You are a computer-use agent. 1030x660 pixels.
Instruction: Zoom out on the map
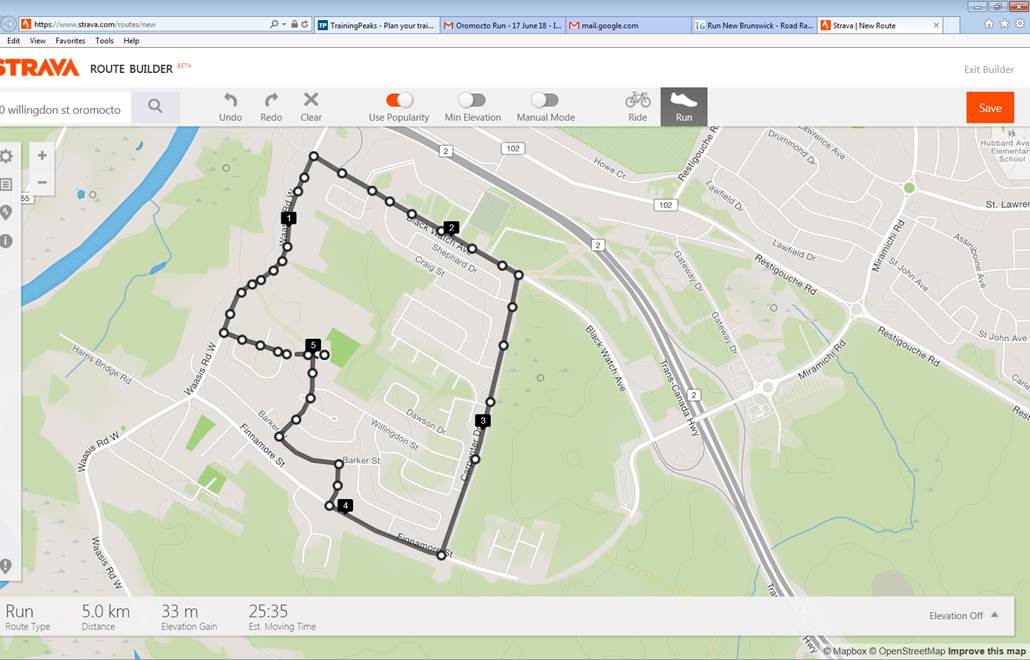click(42, 182)
